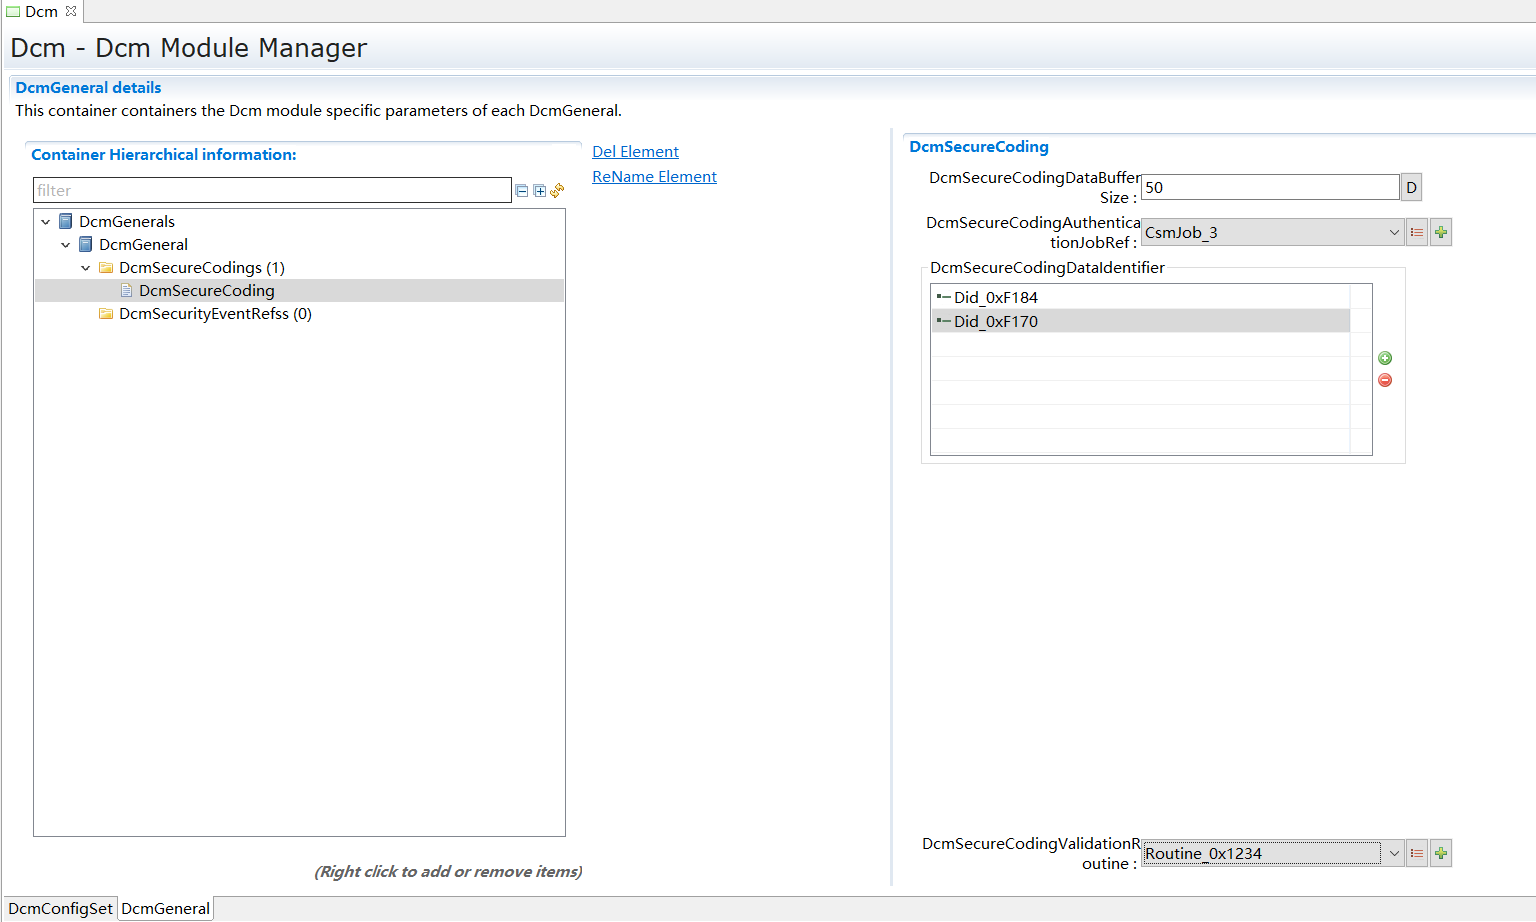1536x922 pixels.
Task: Click the ReName Element link
Action: pos(654,177)
